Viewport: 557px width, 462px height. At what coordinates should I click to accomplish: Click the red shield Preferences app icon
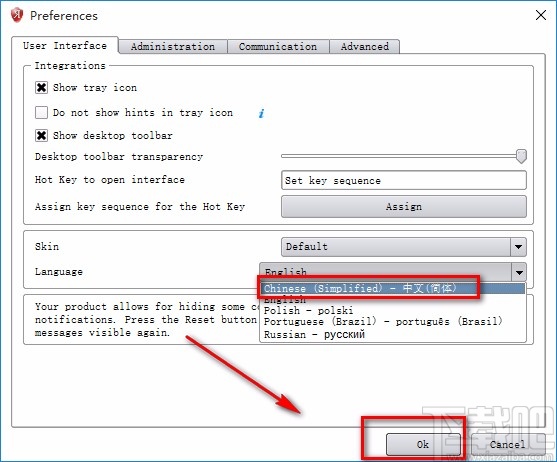coord(17,15)
